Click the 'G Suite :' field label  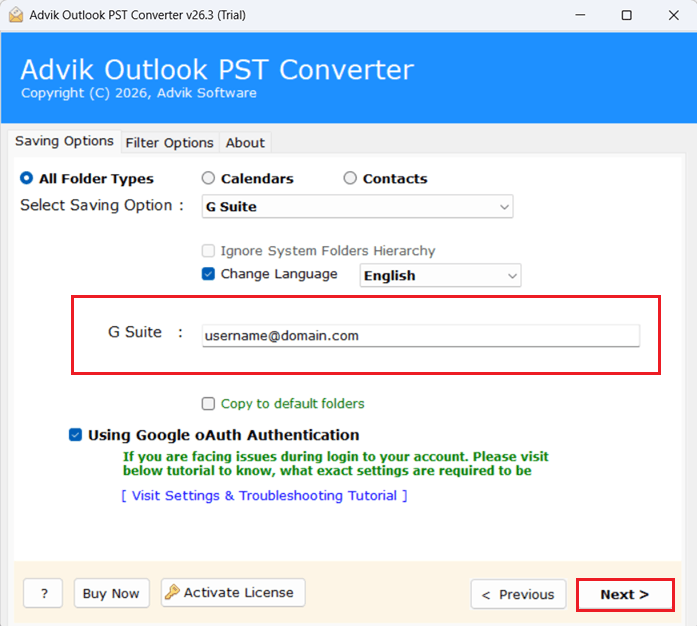(145, 332)
